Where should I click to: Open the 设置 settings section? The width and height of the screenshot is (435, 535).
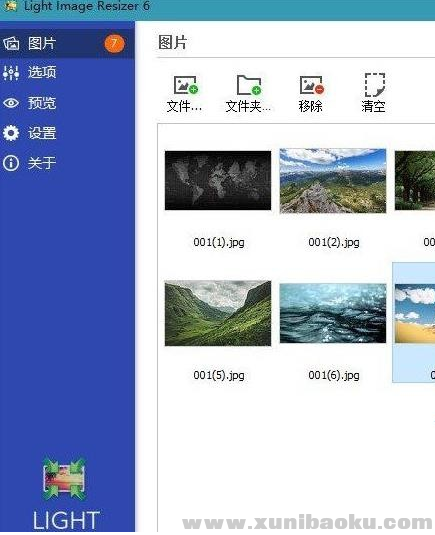pyautogui.click(x=67, y=133)
